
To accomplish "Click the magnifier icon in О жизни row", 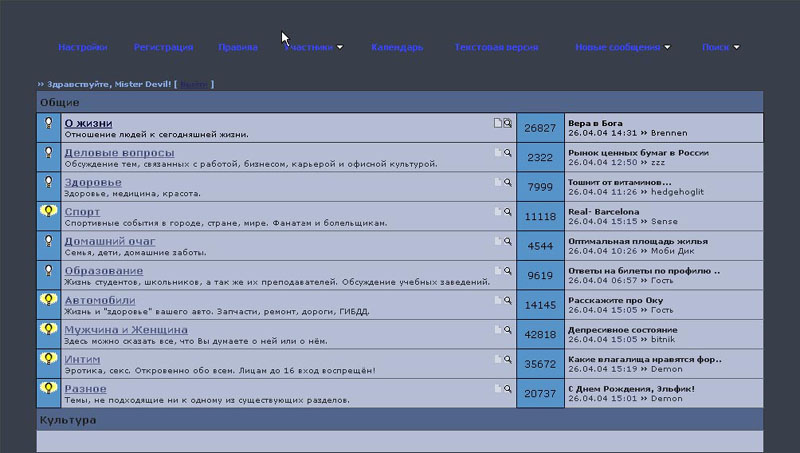I will click(508, 124).
